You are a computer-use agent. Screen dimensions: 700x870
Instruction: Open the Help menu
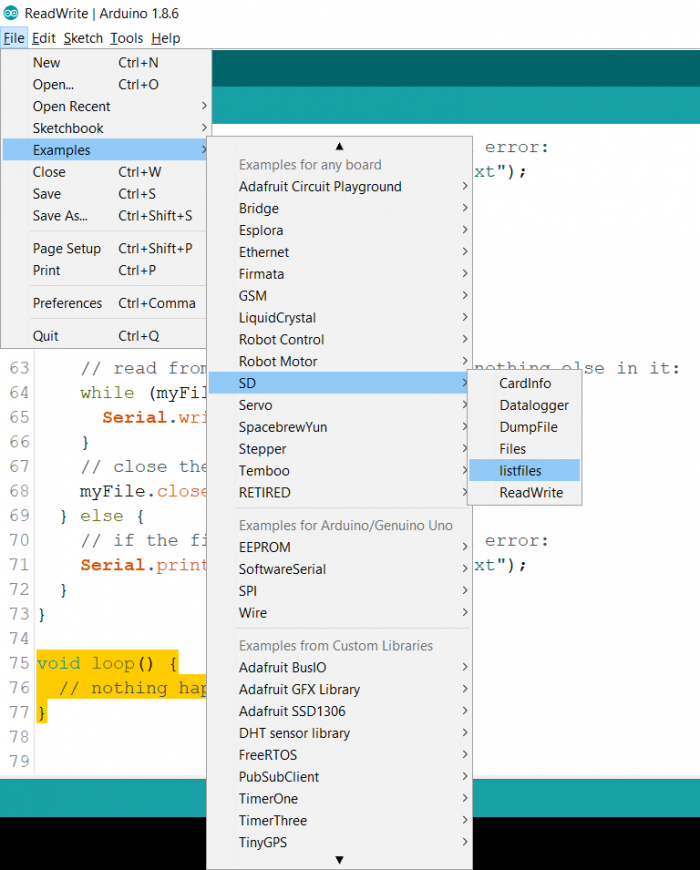[166, 38]
